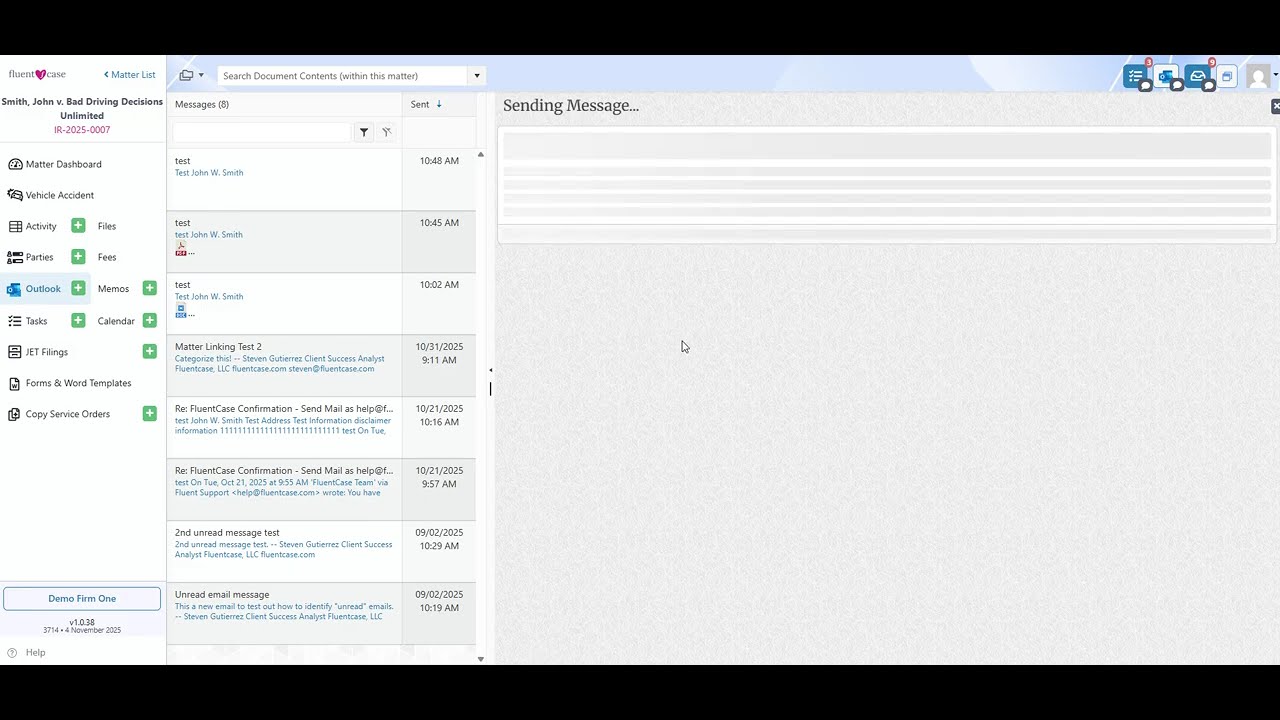Click the stacked windows icon in top bar

pos(1227,76)
